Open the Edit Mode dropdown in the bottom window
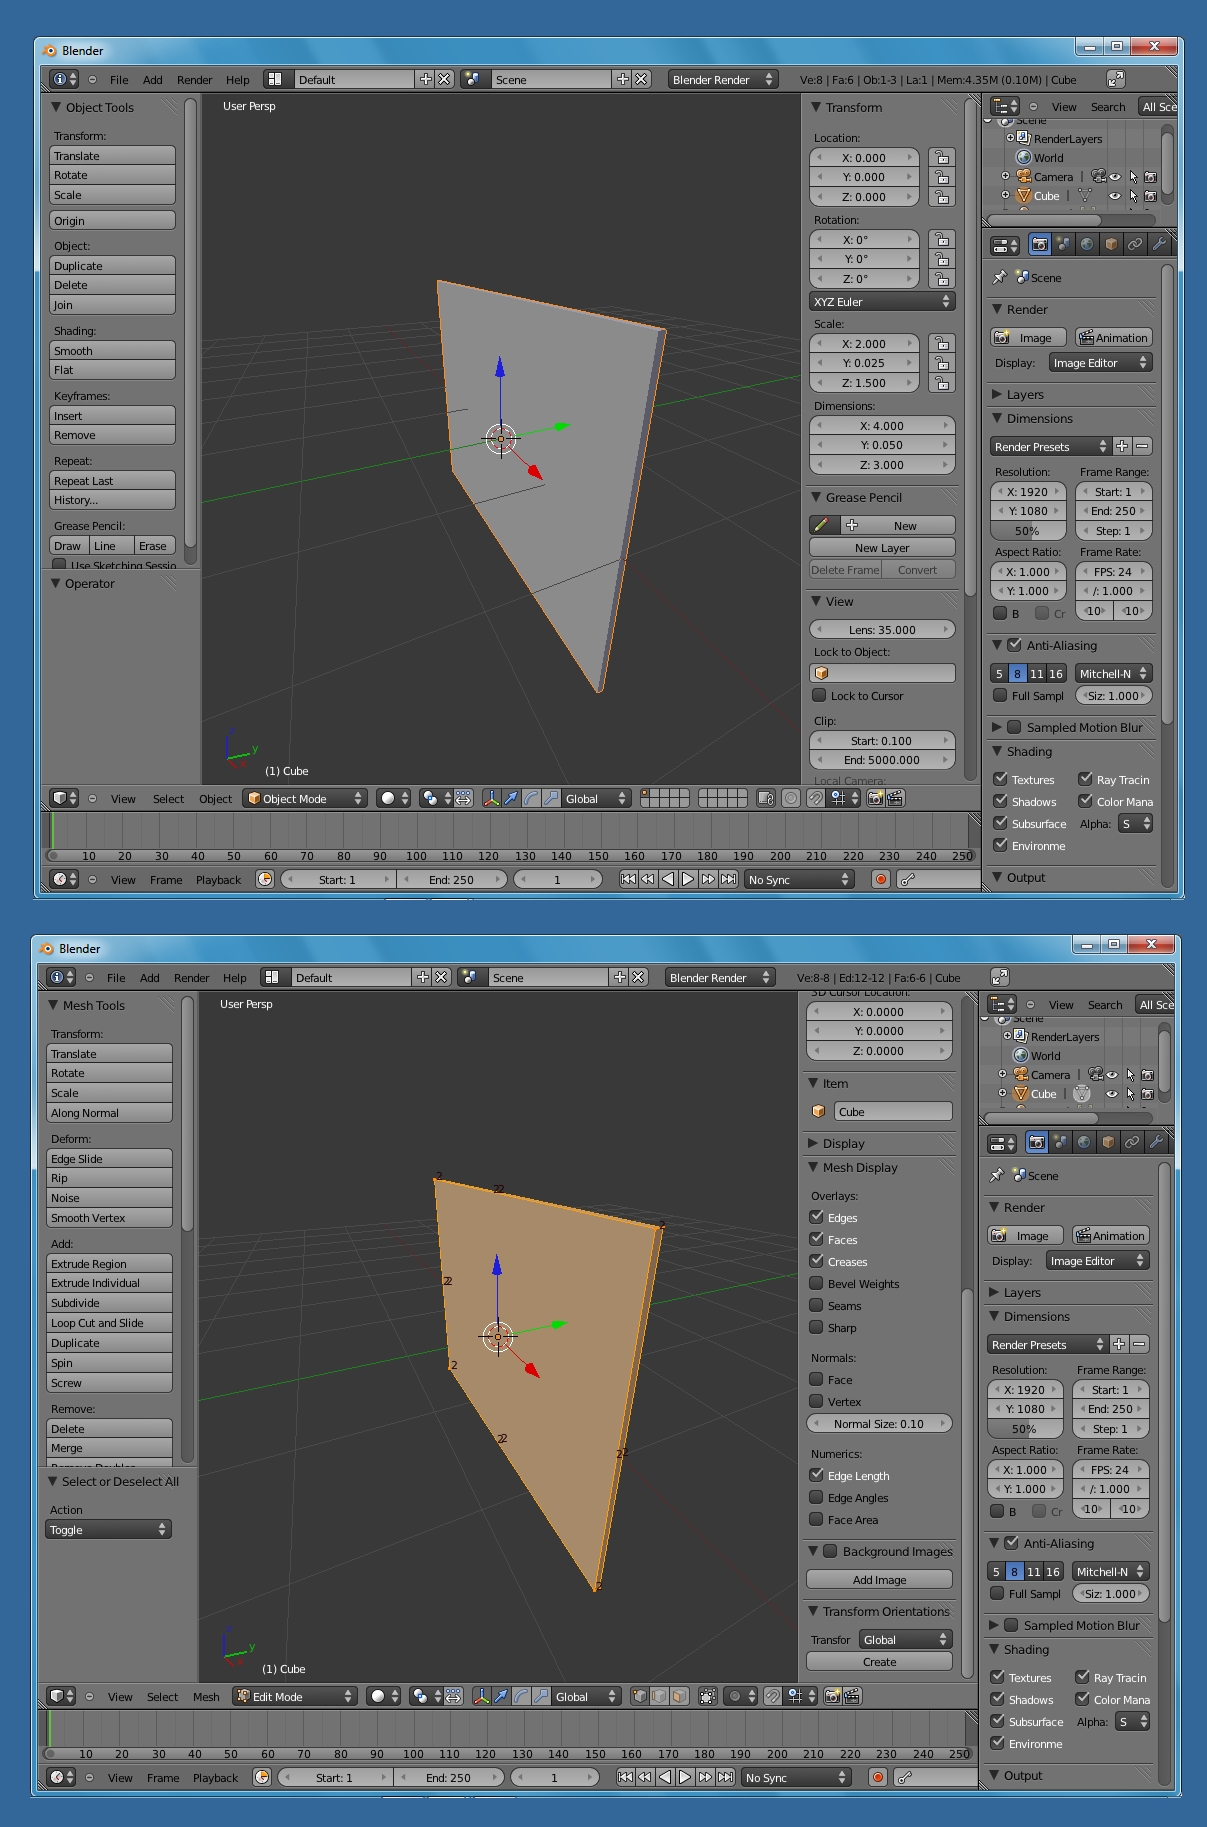This screenshot has width=1207, height=1827. (295, 1696)
